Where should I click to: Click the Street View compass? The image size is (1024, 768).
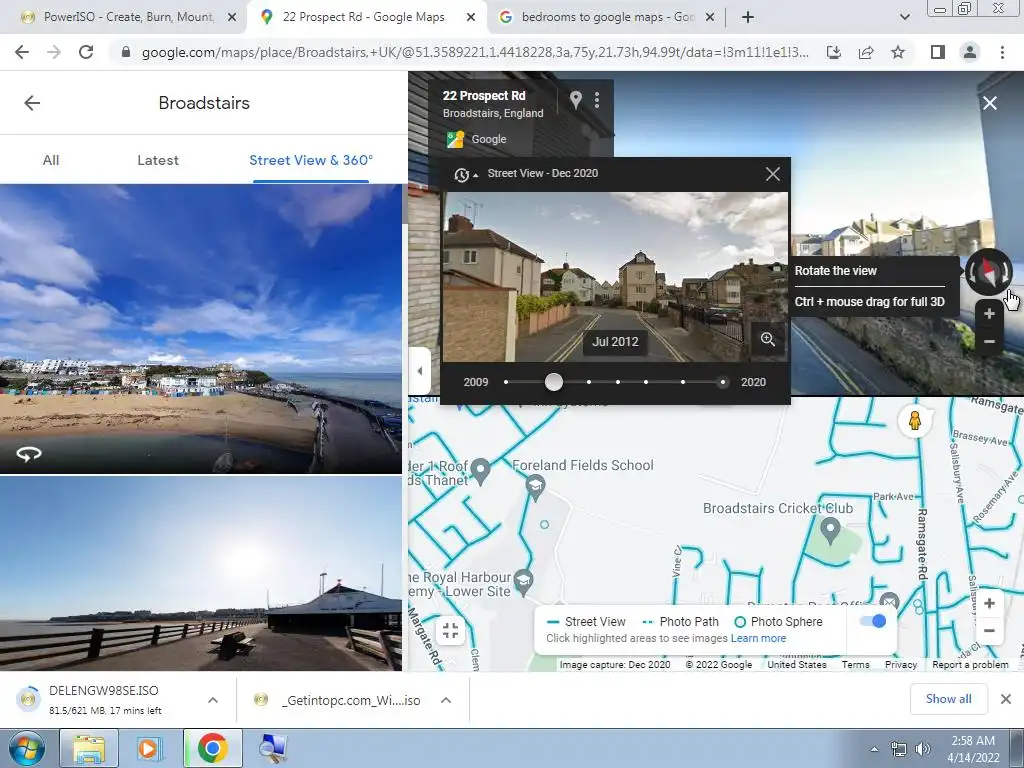pos(989,271)
